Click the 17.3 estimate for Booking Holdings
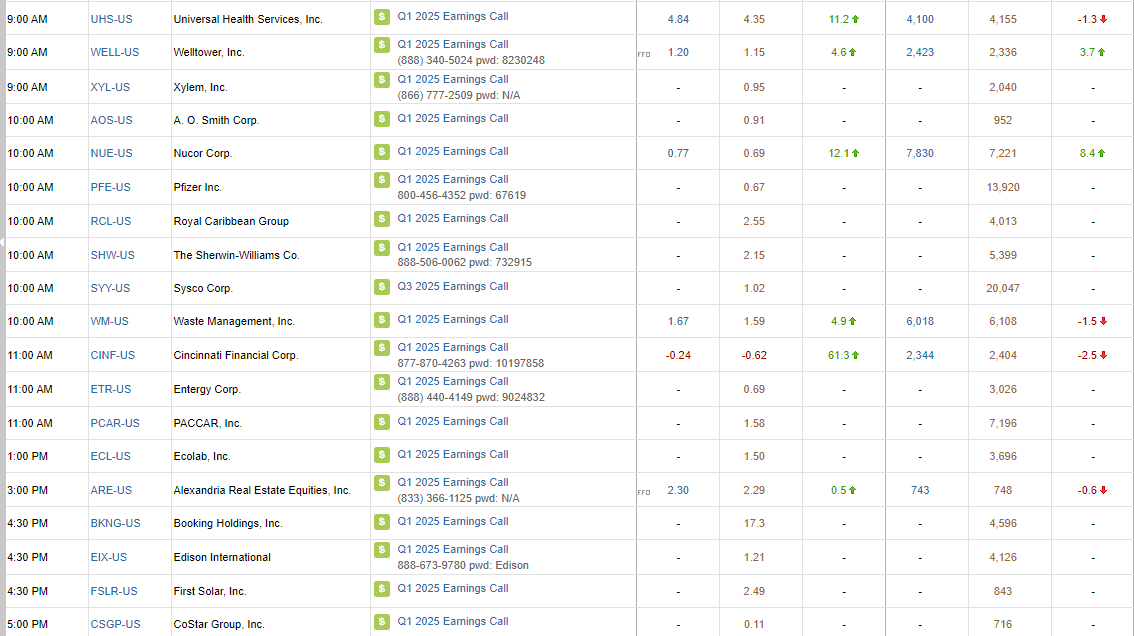Viewport: 1134px width, 636px height. pyautogui.click(x=754, y=523)
